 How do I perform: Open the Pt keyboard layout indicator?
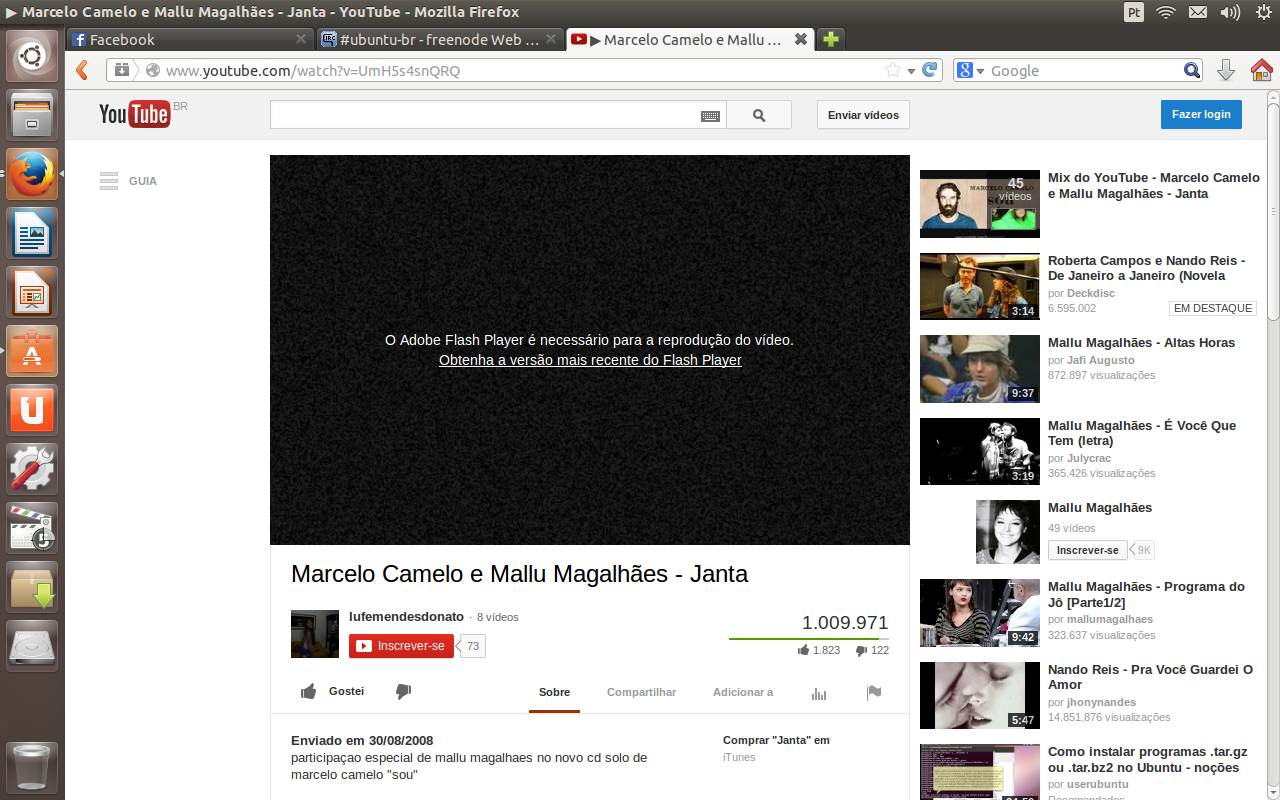1134,12
